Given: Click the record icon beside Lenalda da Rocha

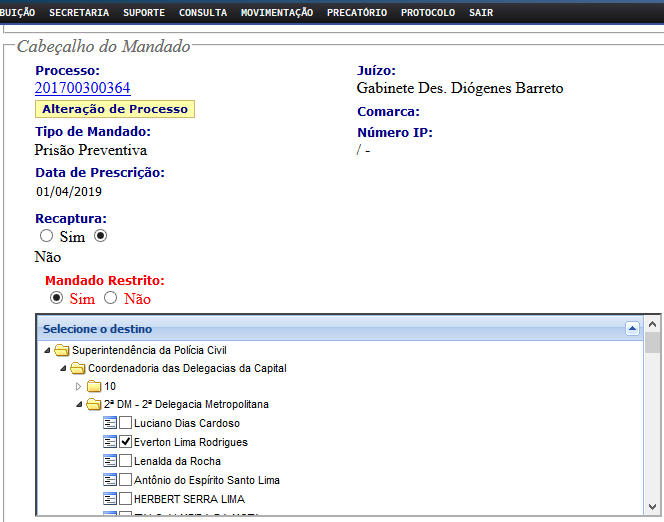Looking at the screenshot, I should 110,461.
